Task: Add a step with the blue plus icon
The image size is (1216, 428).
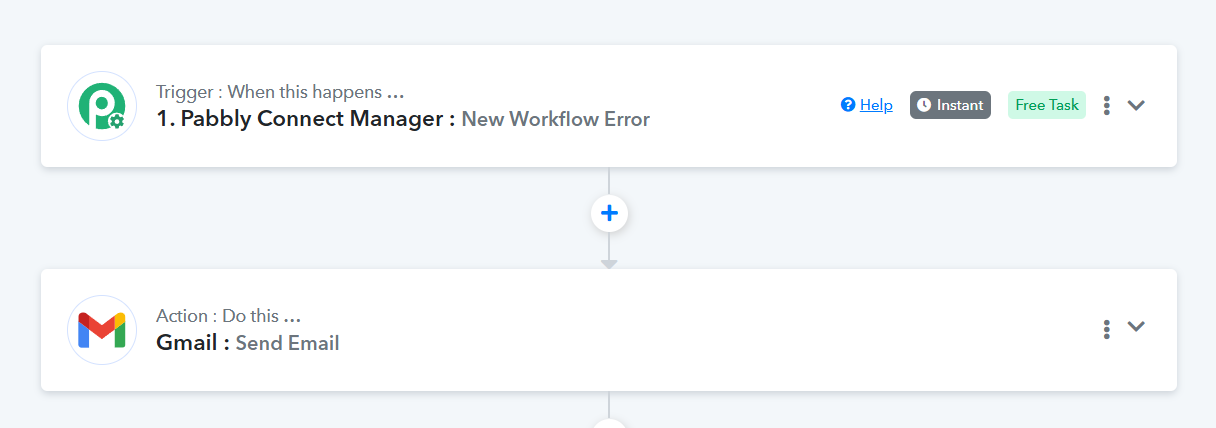Action: (609, 213)
